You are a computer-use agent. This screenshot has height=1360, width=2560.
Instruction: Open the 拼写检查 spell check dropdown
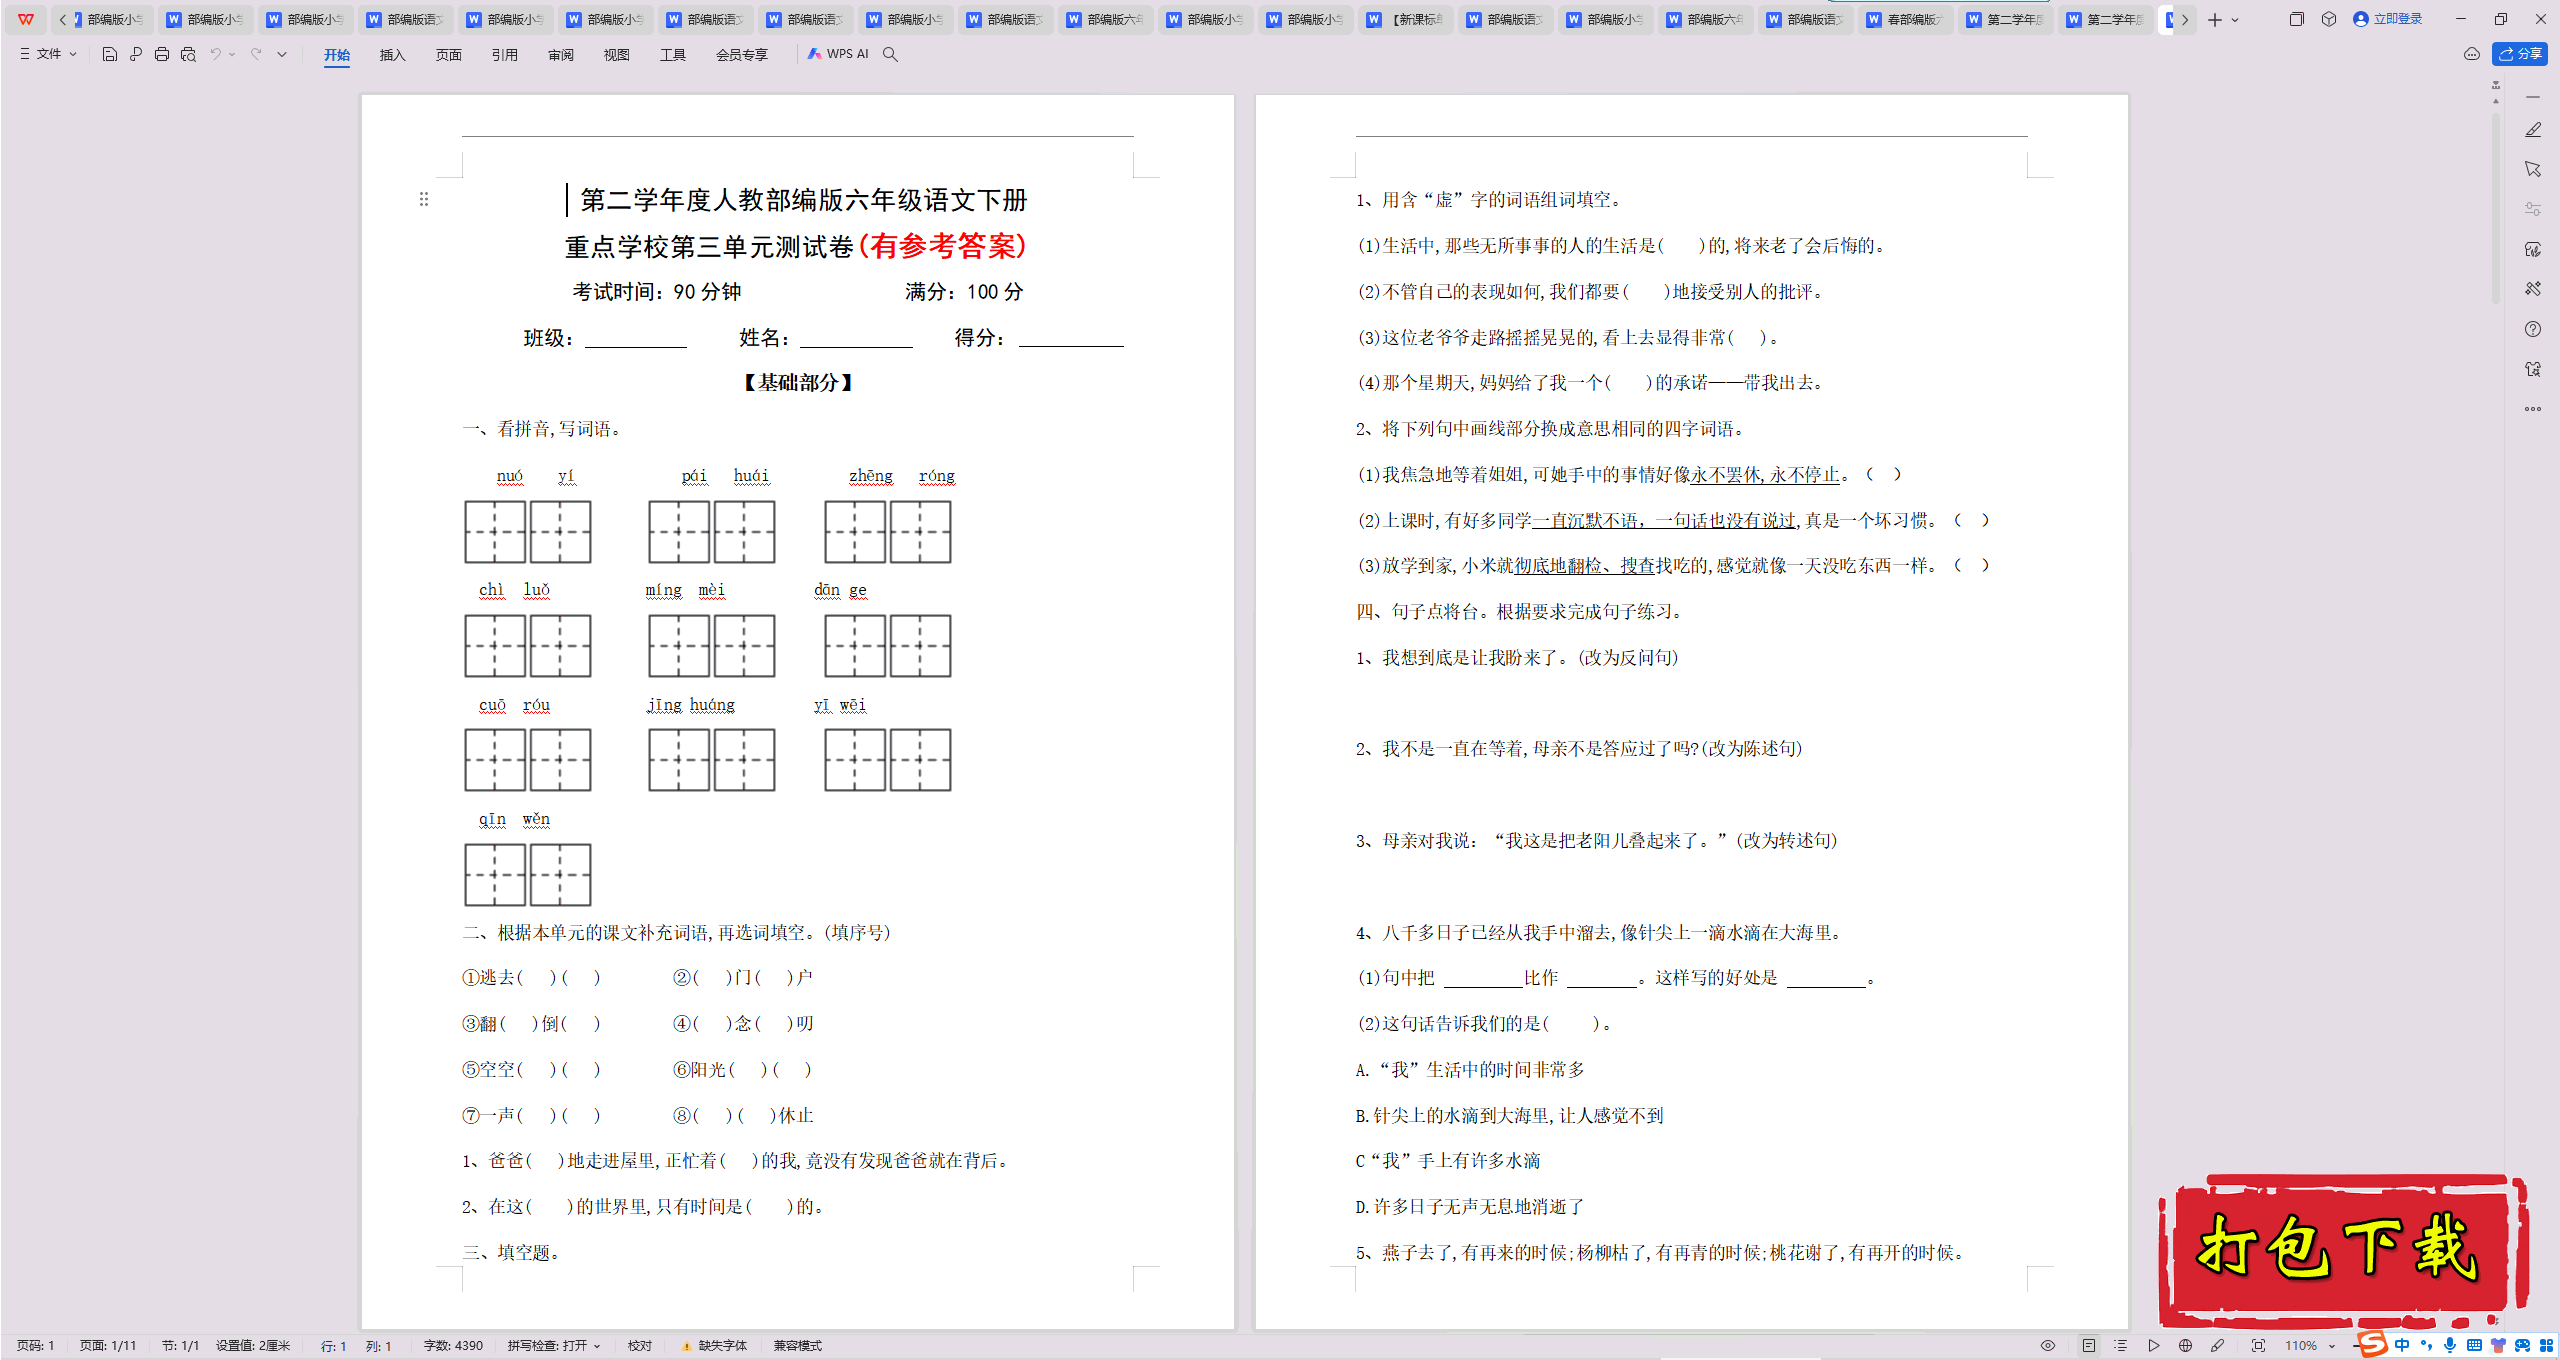point(554,1346)
